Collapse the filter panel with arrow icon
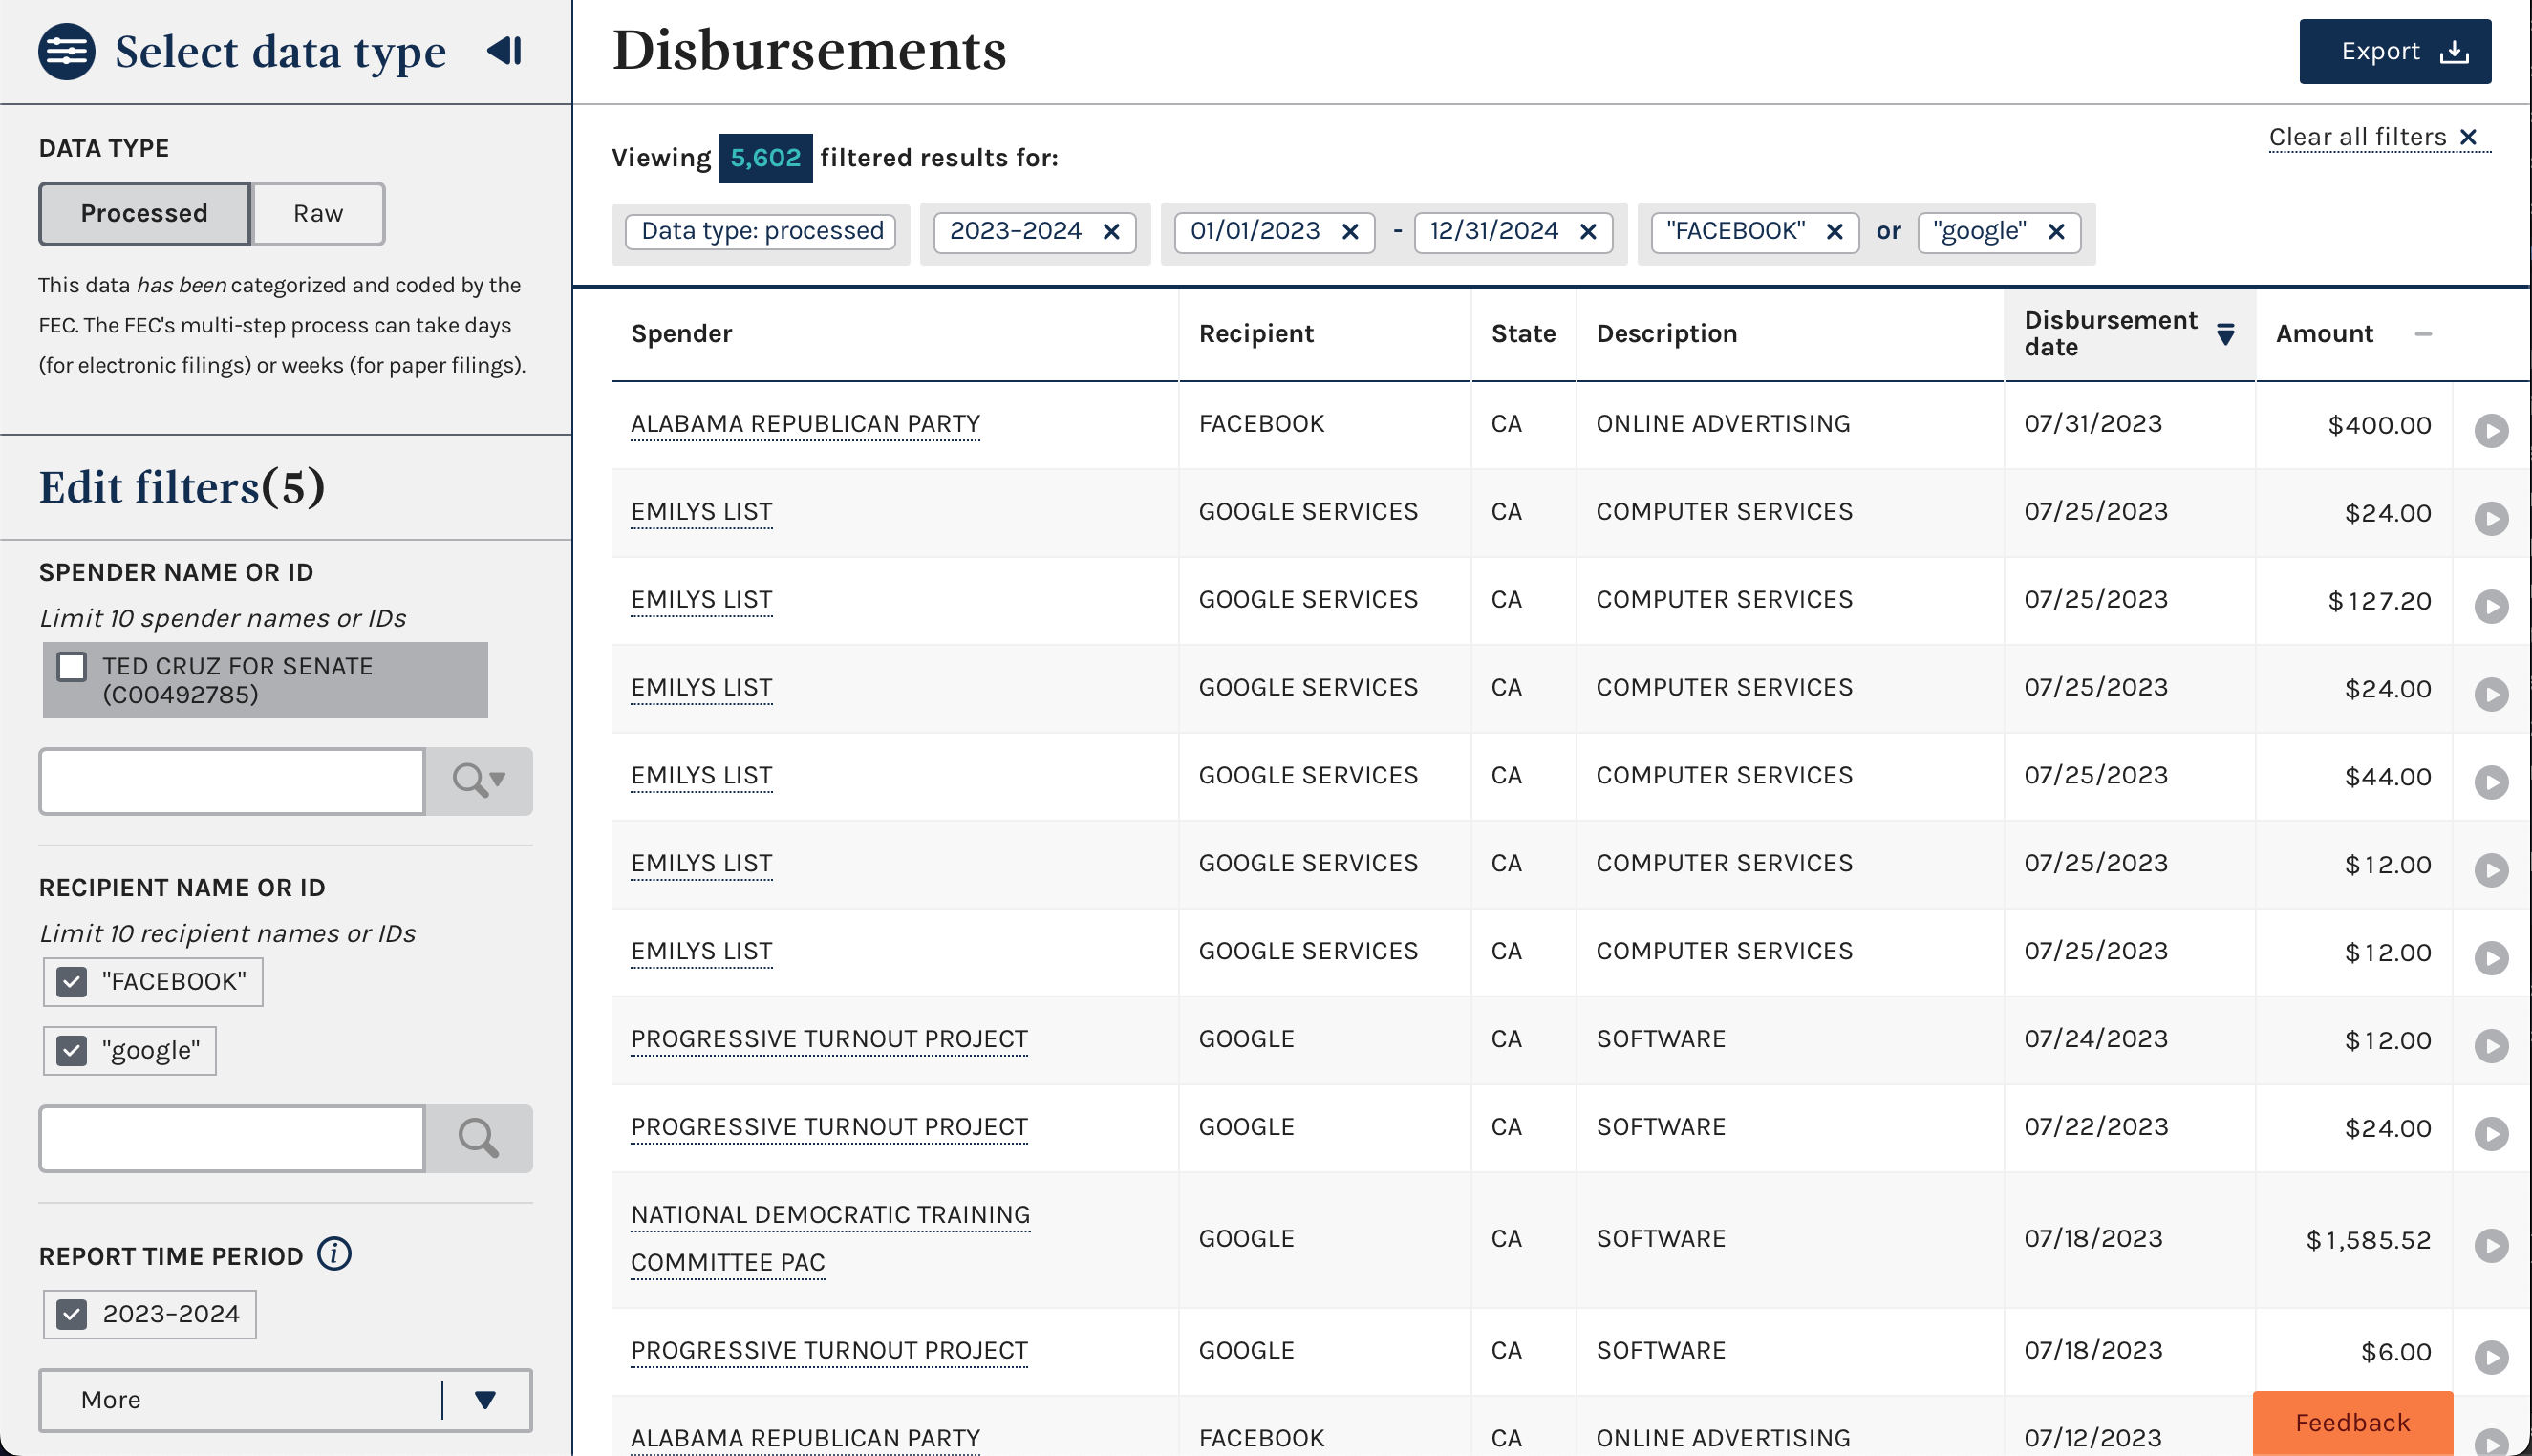The height and width of the screenshot is (1456, 2532). (x=505, y=50)
